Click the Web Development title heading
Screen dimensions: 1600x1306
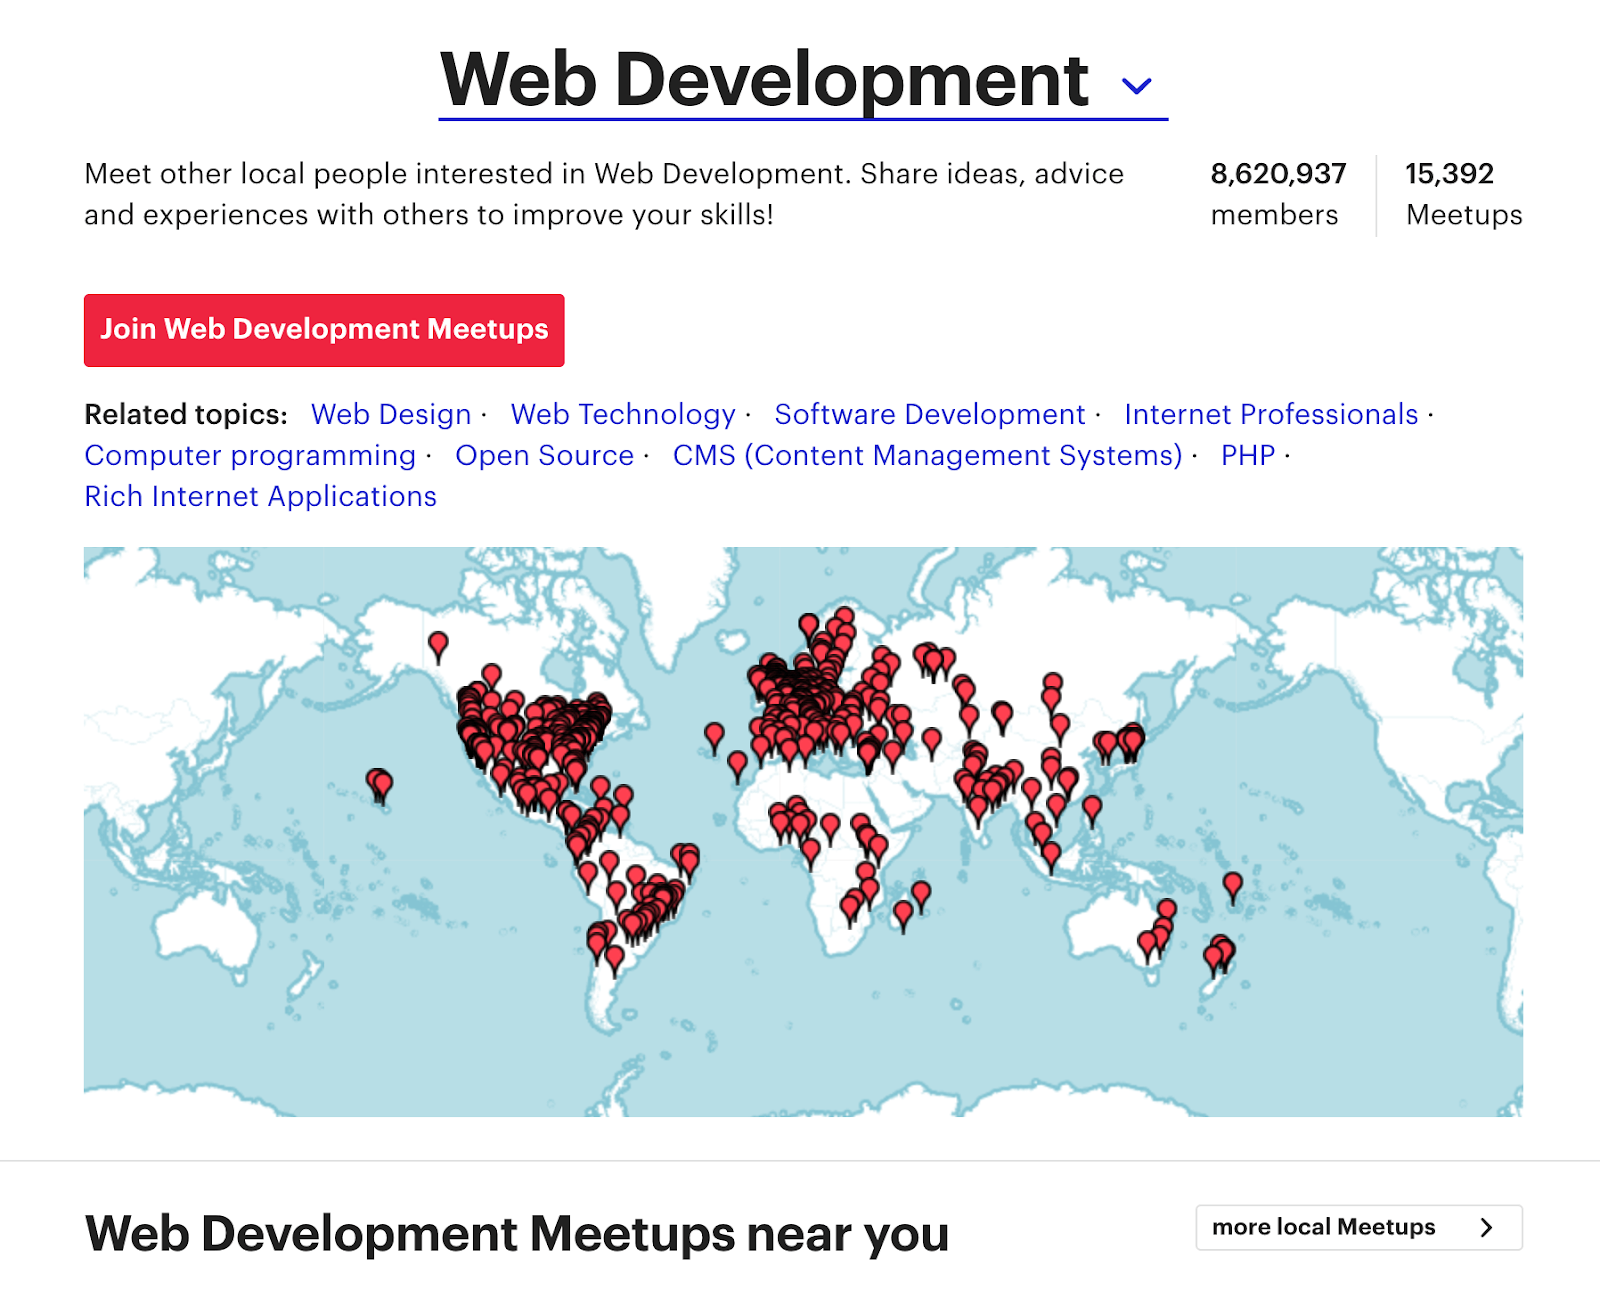[764, 80]
